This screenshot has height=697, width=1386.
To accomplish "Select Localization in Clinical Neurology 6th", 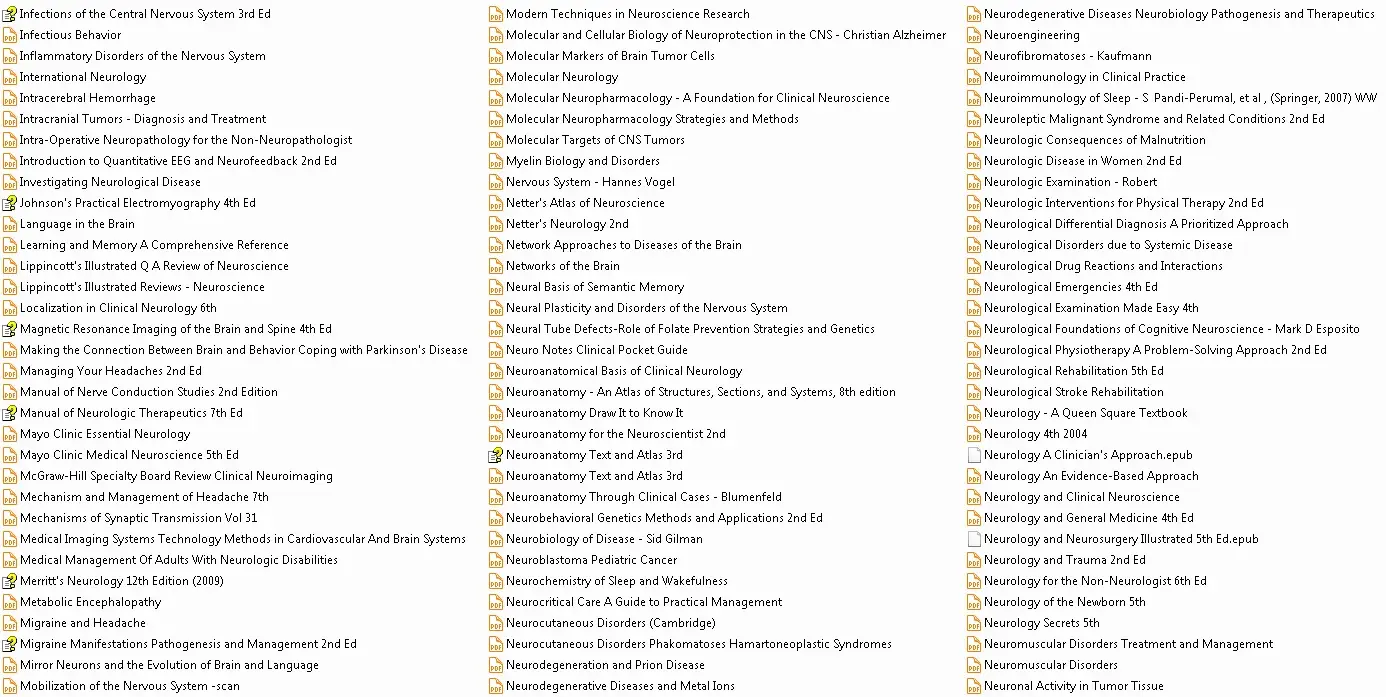I will tap(118, 308).
